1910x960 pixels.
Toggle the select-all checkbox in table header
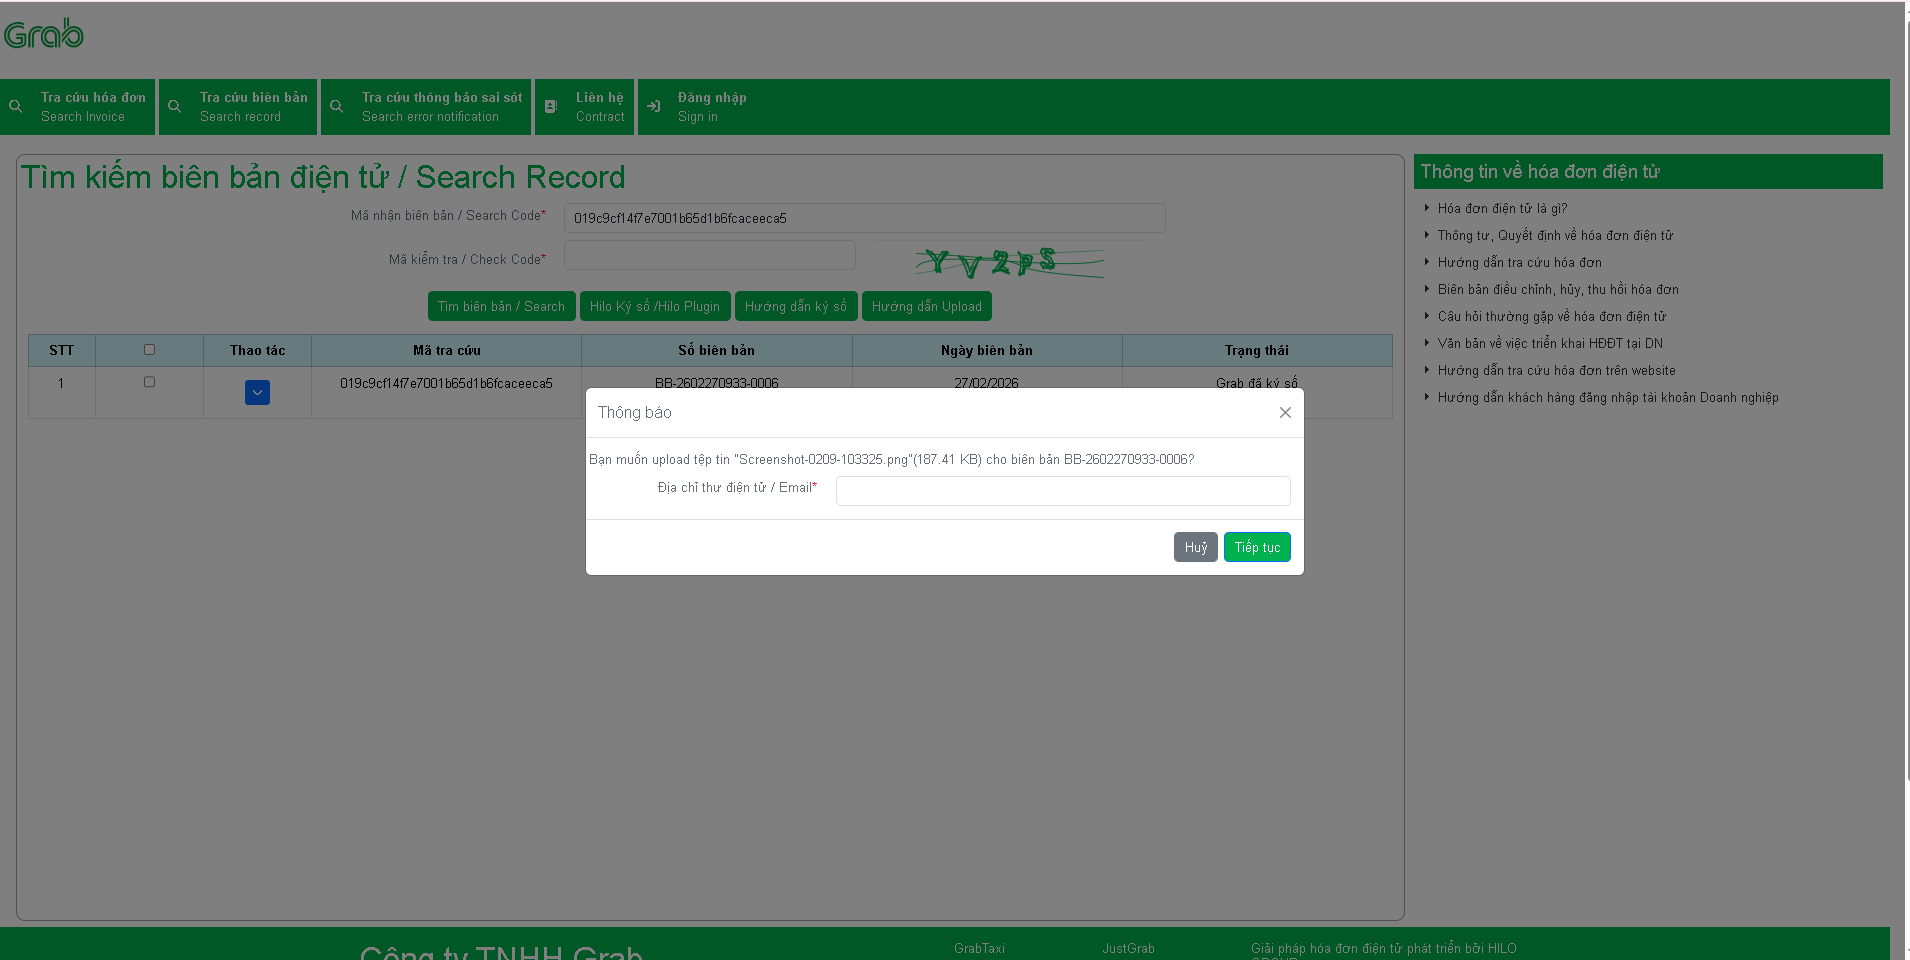tap(149, 350)
